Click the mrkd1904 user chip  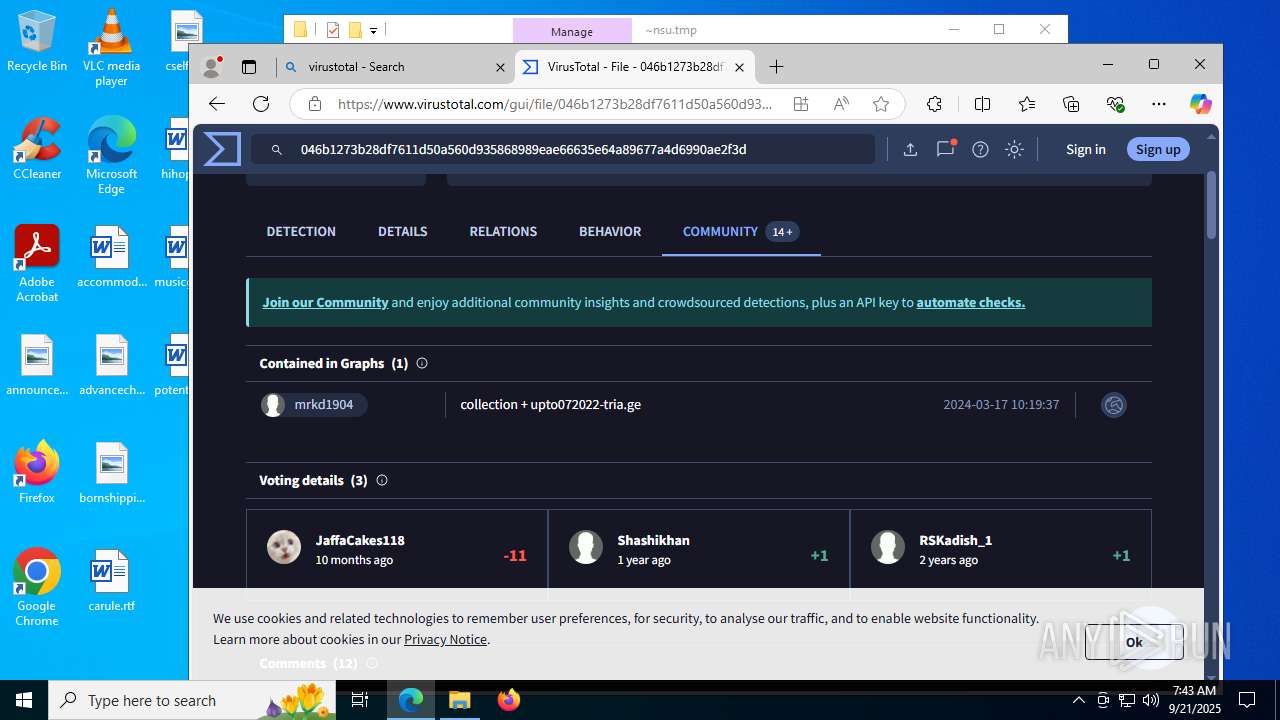point(313,405)
